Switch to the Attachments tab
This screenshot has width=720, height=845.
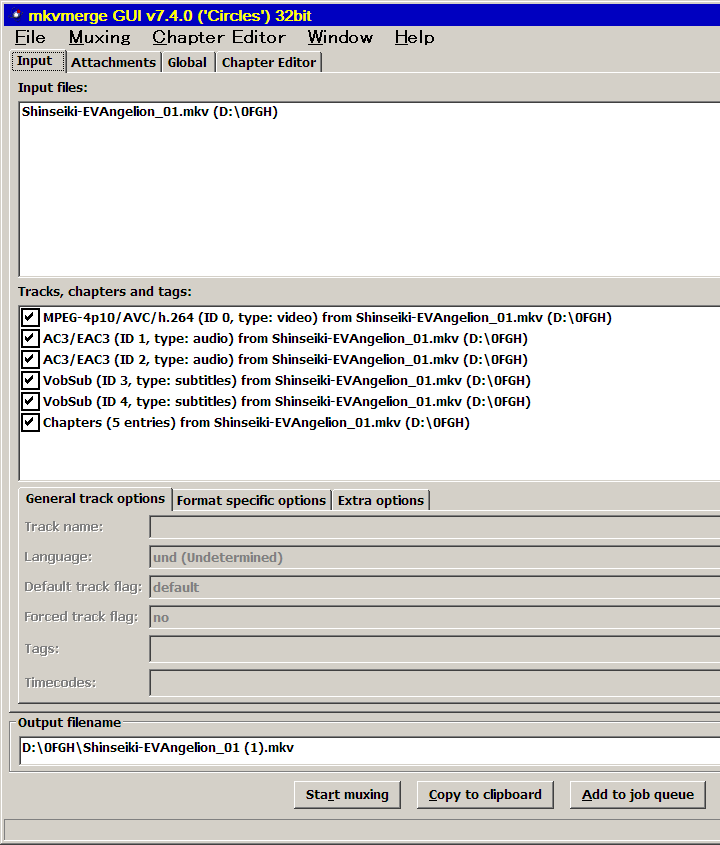click(113, 63)
